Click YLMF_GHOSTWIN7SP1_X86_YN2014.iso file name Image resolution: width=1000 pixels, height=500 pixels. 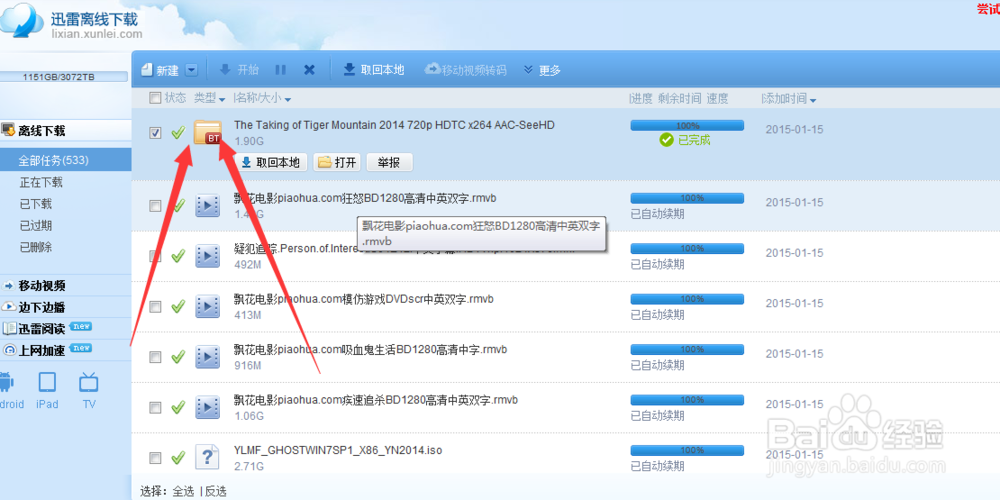(x=338, y=450)
